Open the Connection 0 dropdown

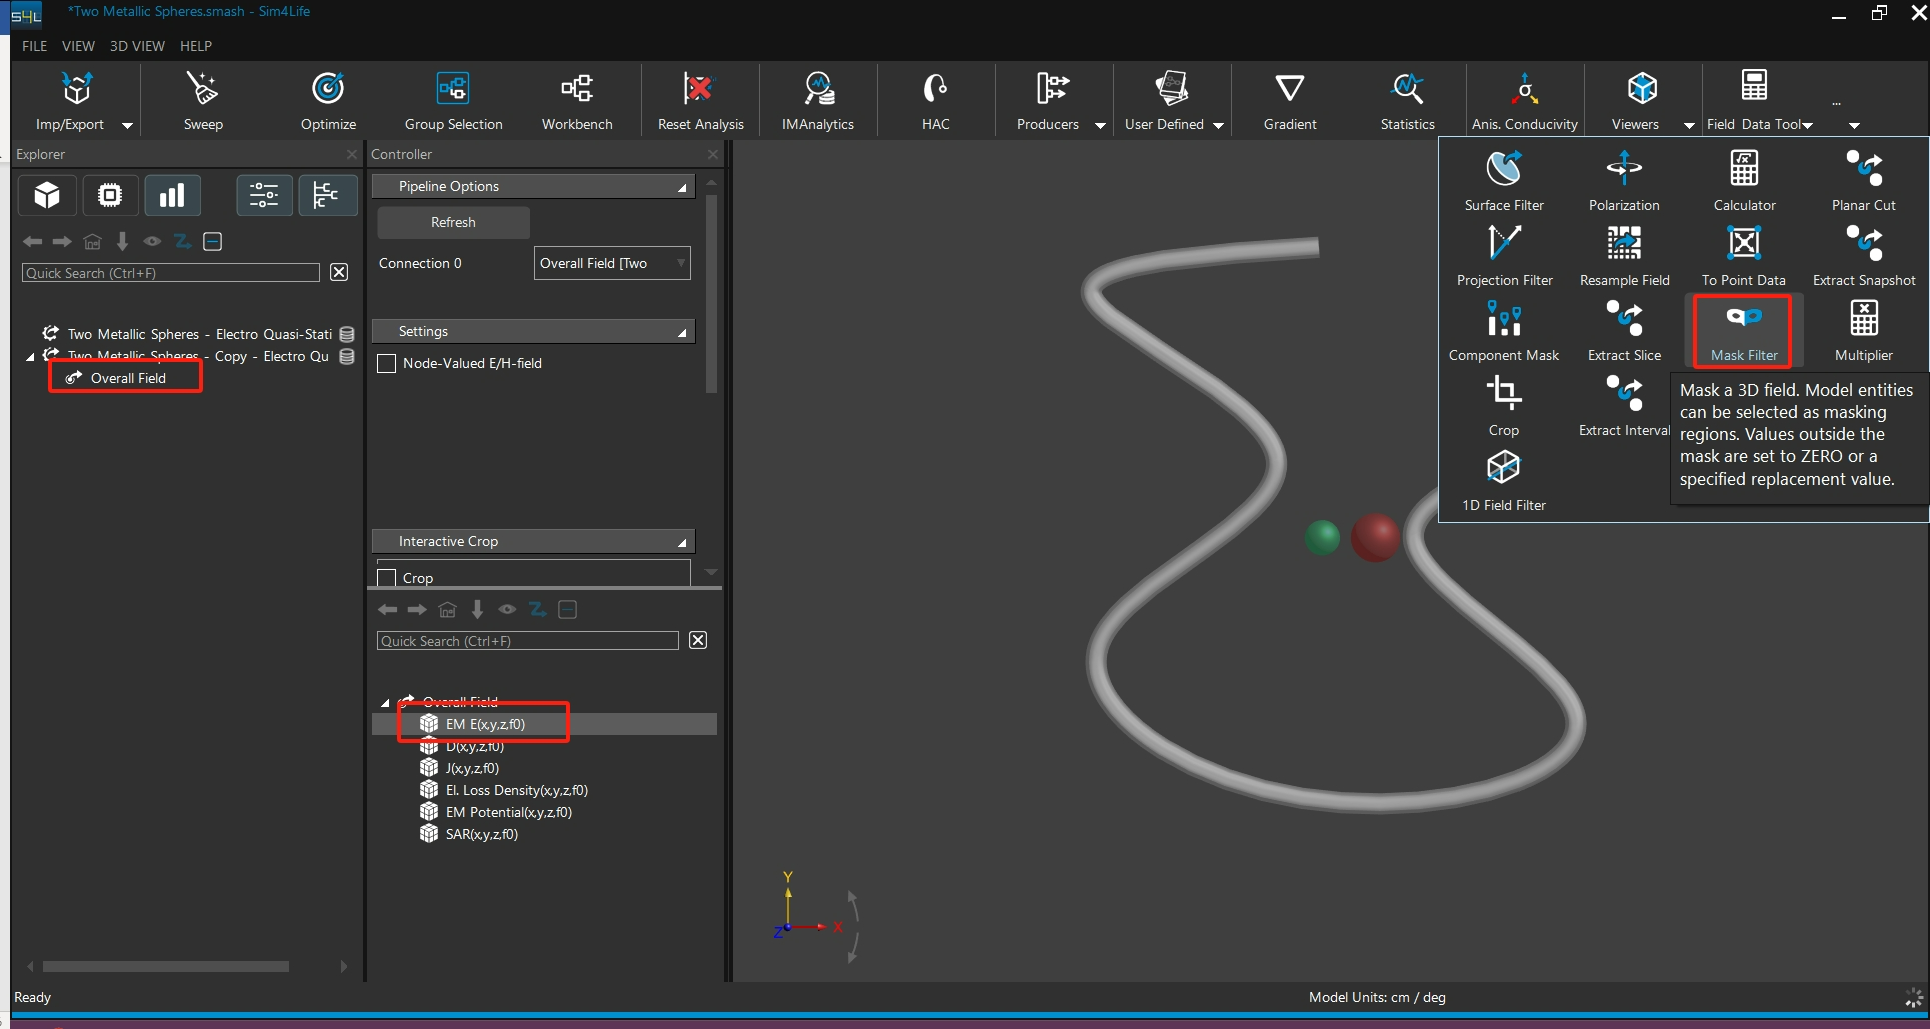tap(612, 263)
